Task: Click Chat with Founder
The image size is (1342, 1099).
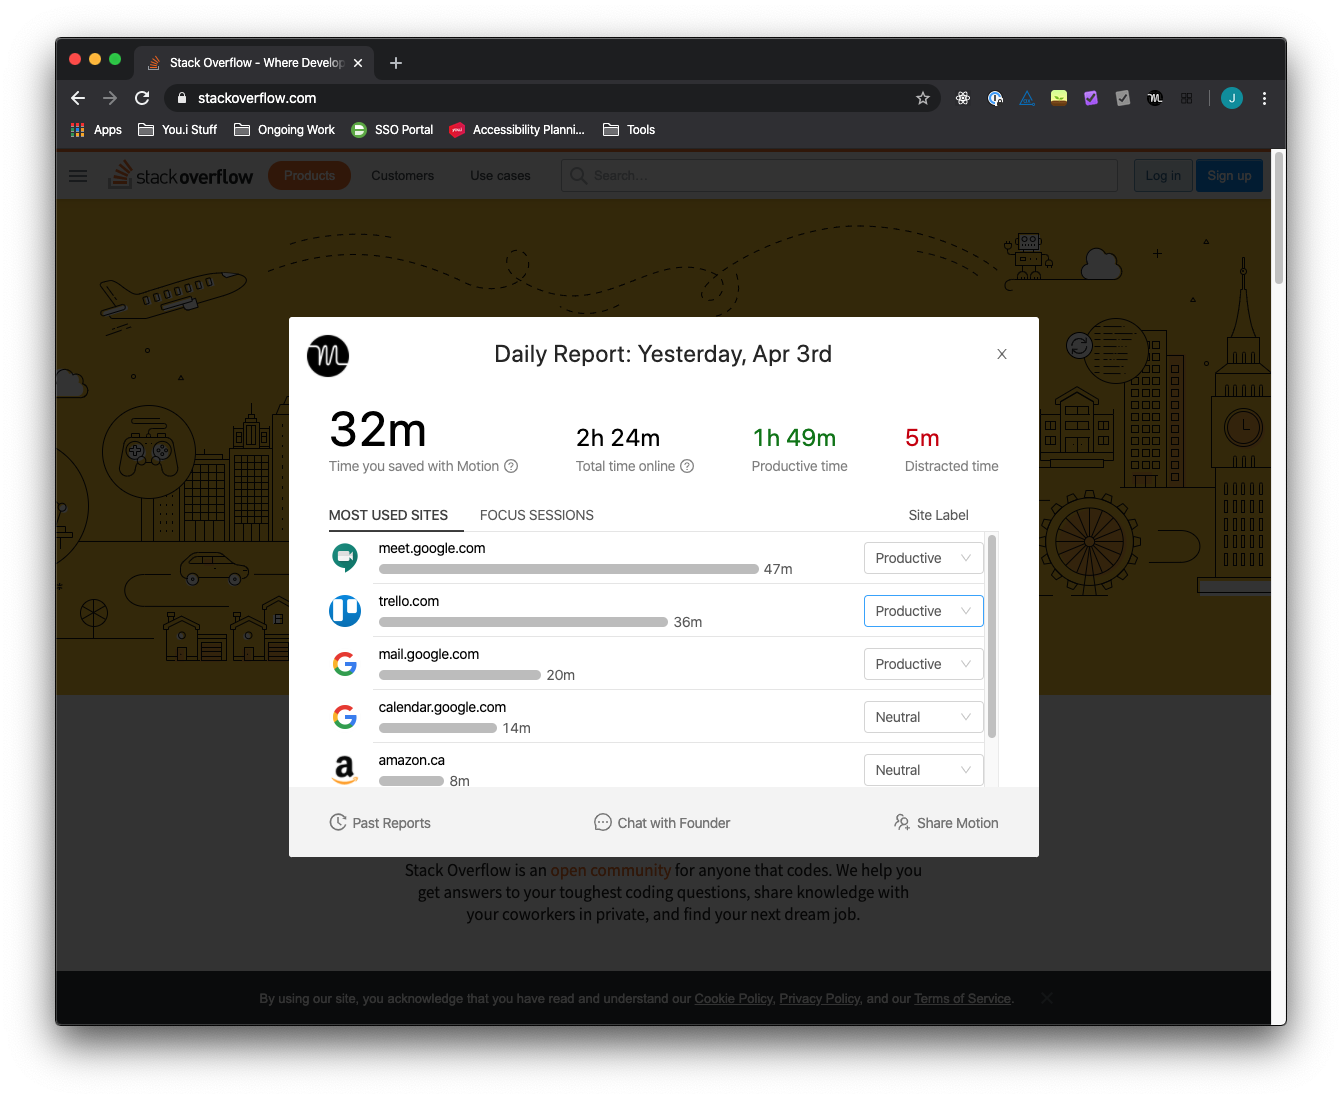Action: point(662,823)
